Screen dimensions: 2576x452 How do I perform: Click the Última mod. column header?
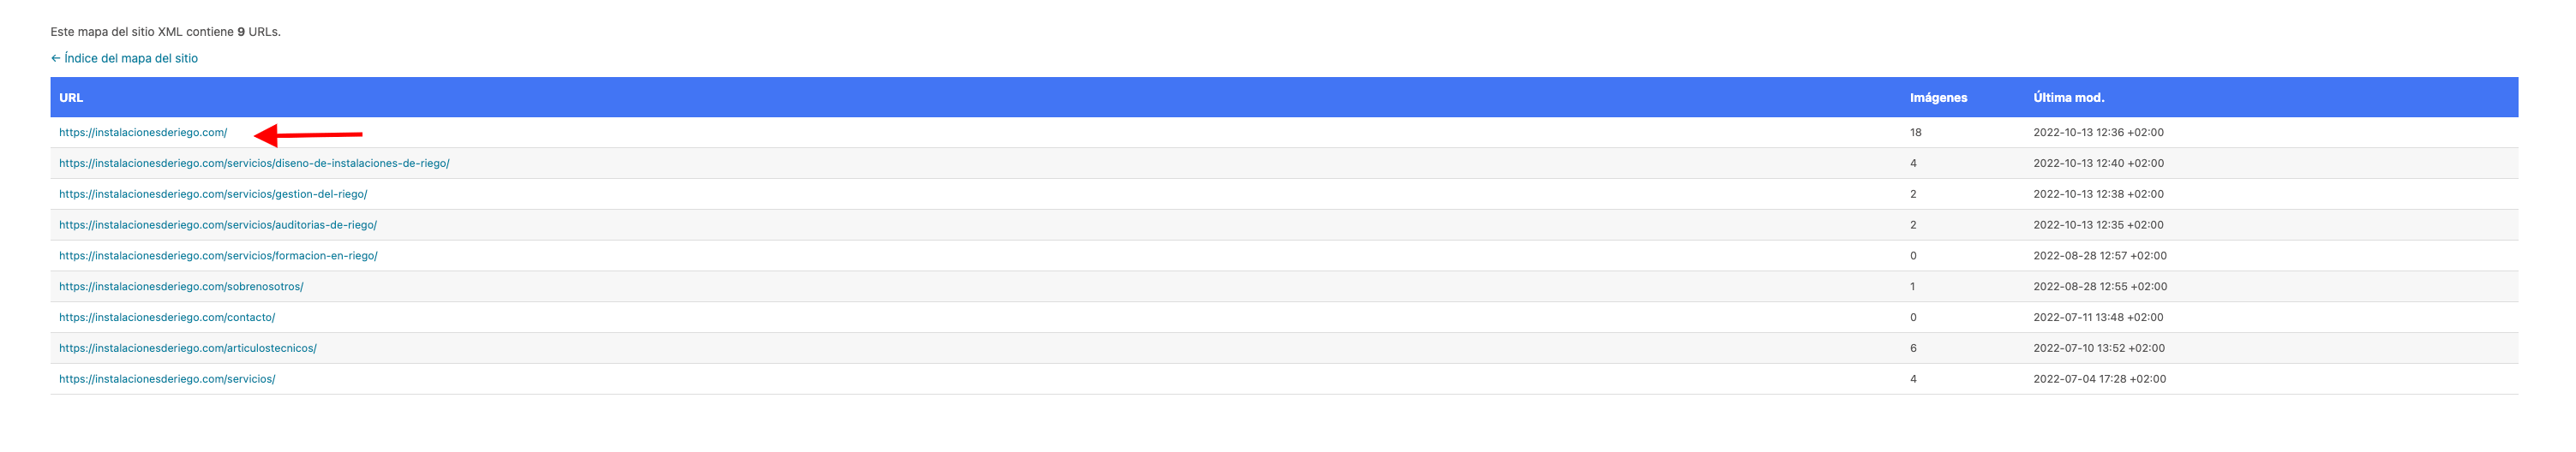click(x=2068, y=98)
